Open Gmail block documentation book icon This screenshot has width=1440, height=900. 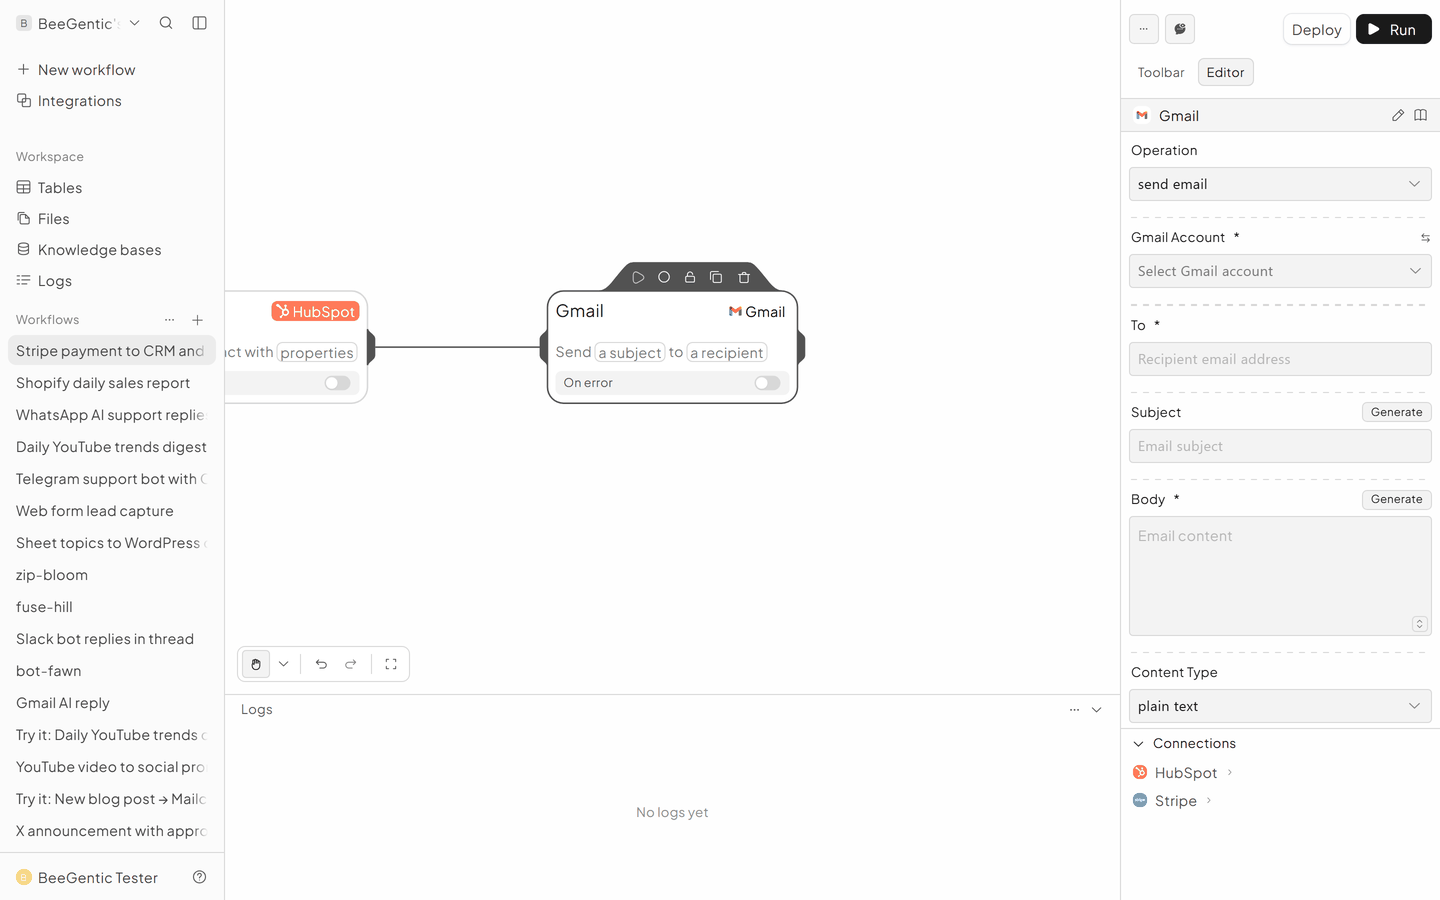[x=1420, y=116]
